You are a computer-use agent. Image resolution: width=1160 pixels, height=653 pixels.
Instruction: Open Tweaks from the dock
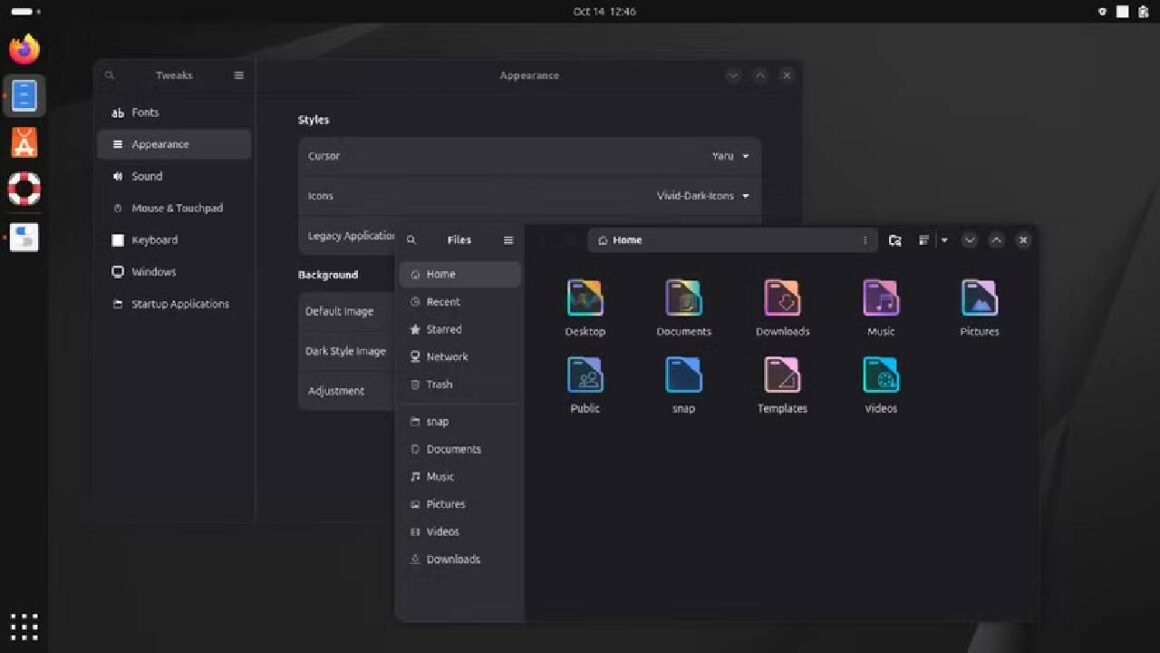pos(24,237)
